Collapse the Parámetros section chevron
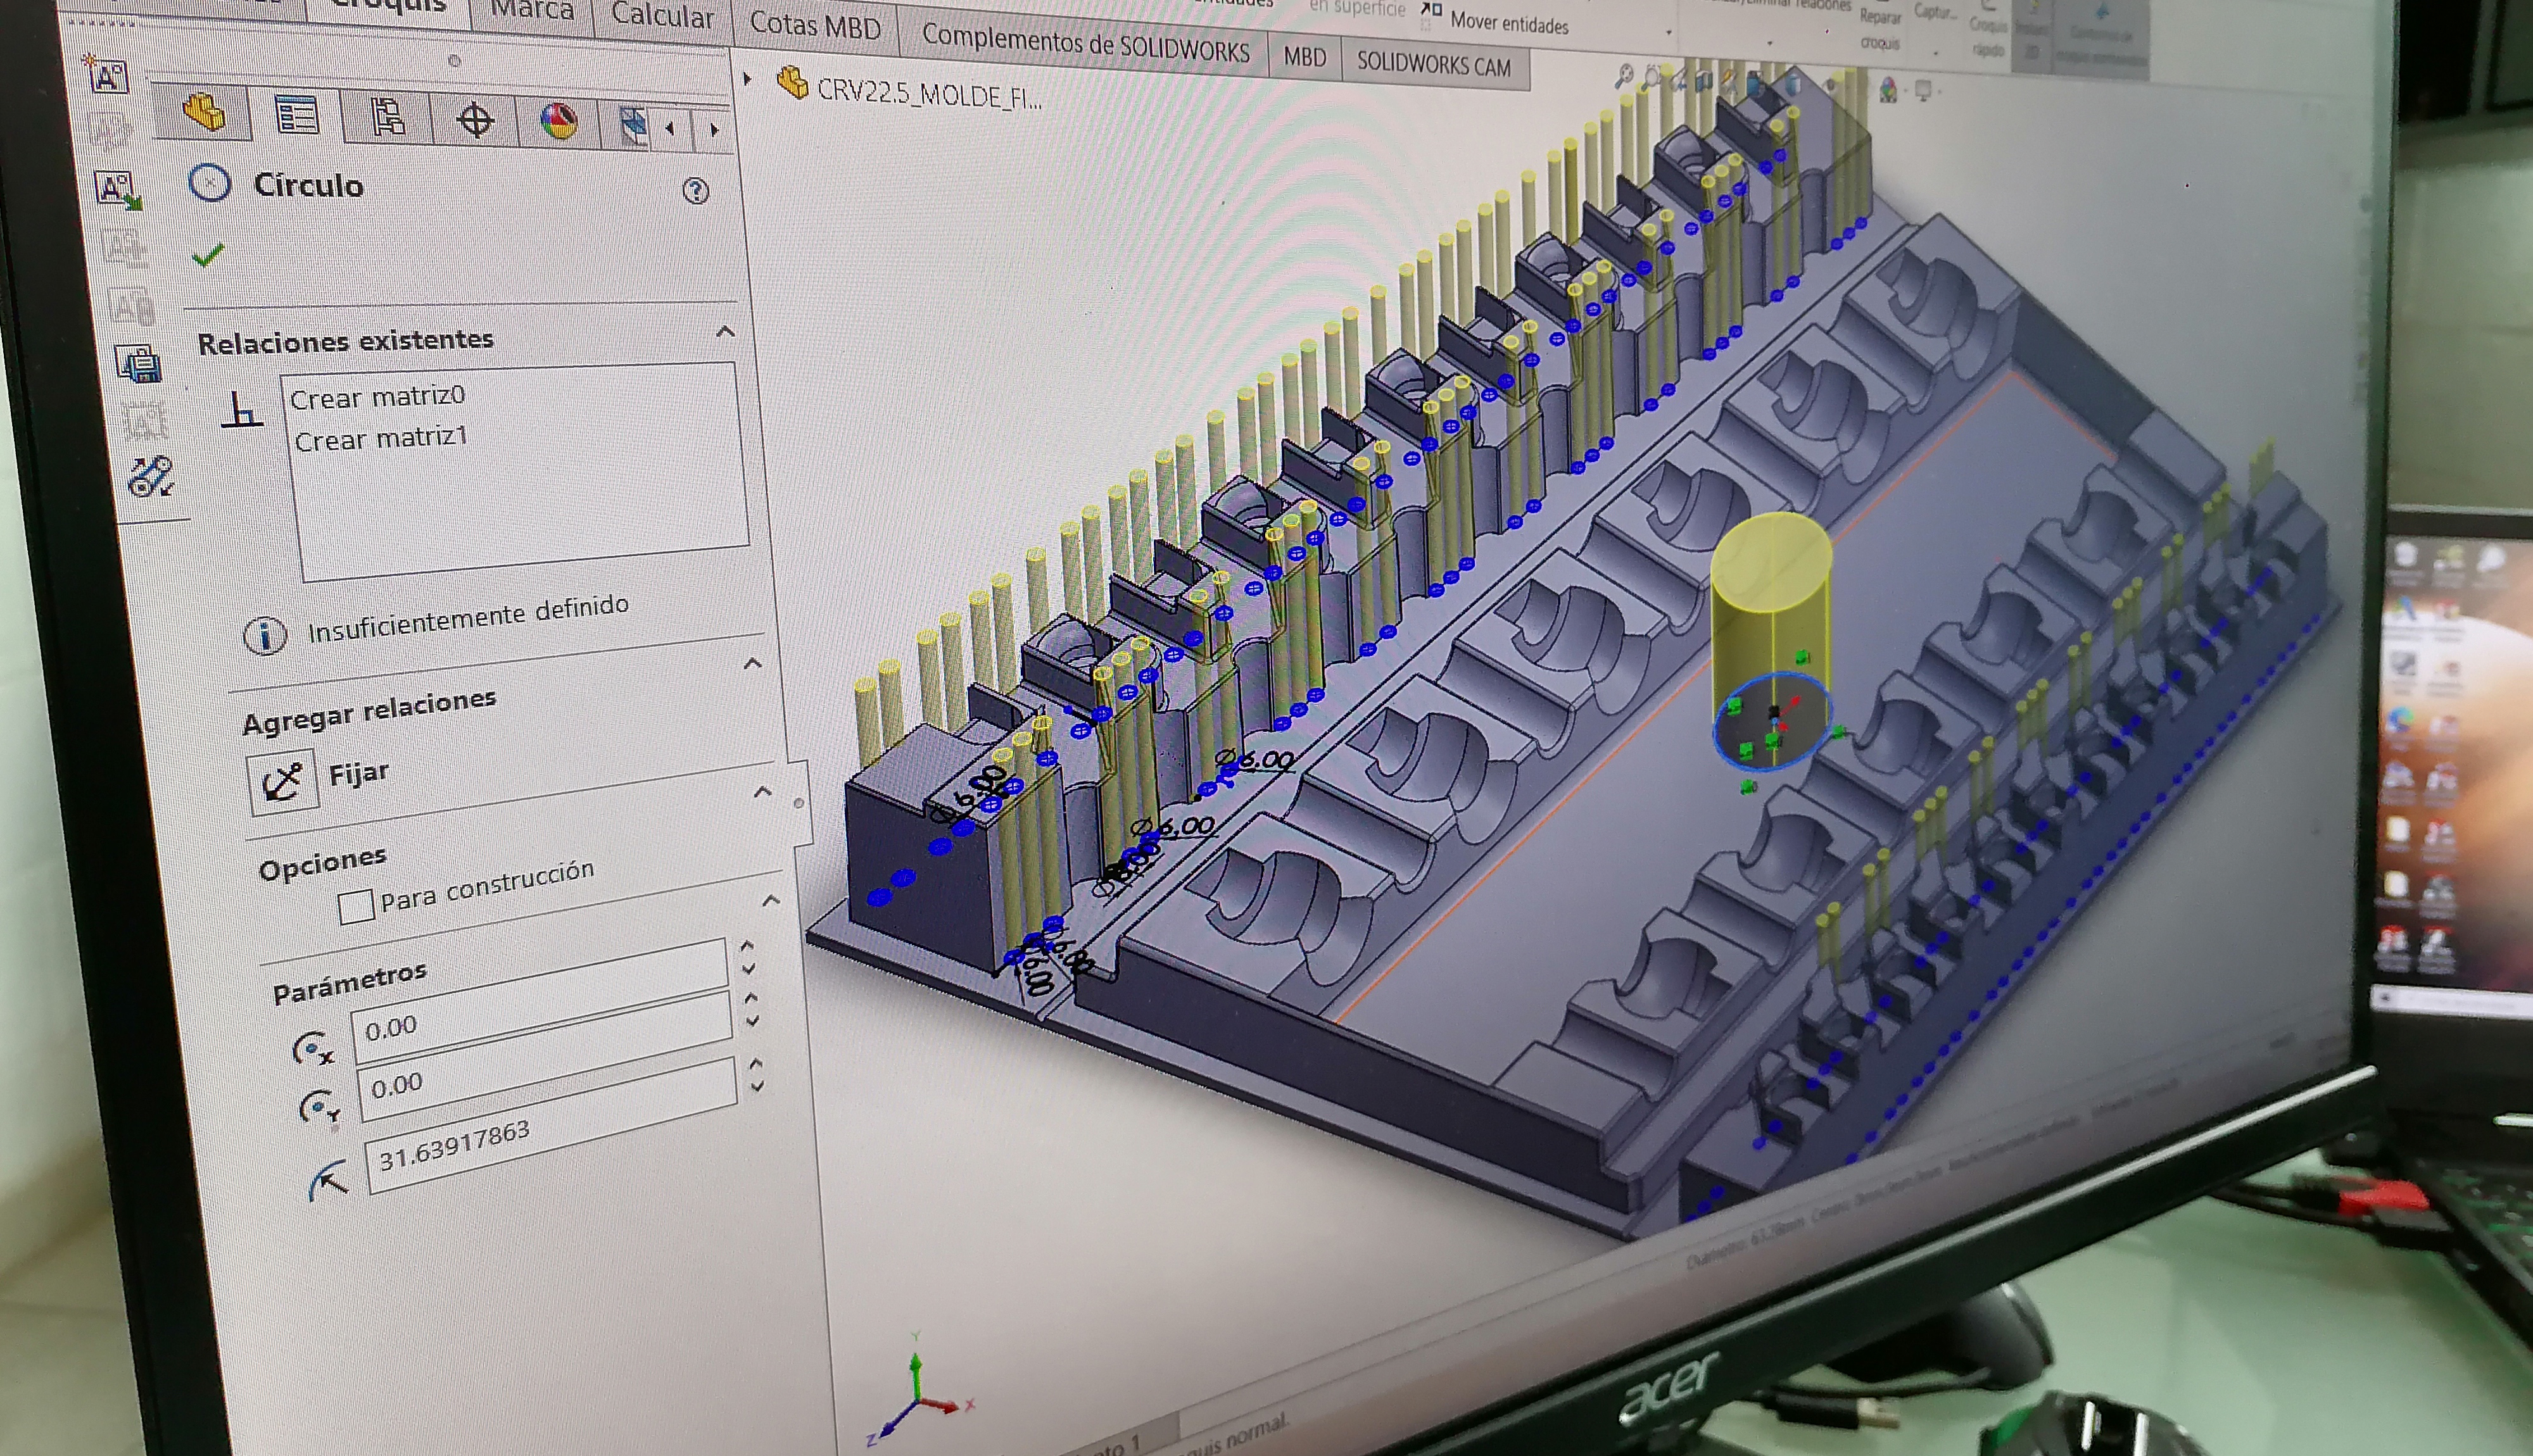The width and height of the screenshot is (2533, 1456). click(771, 901)
